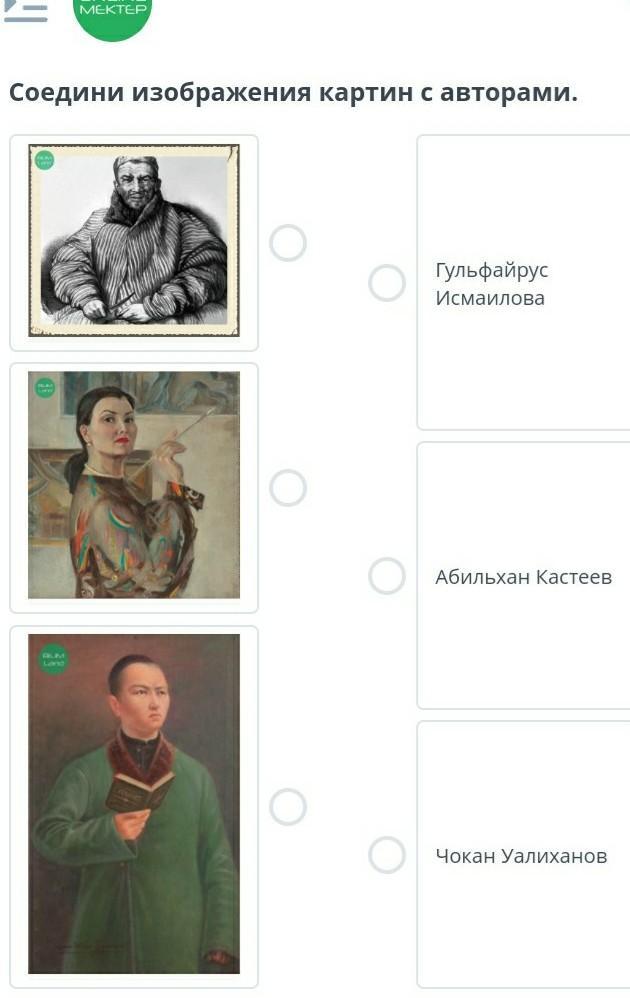Select connector circle for Гульфайрус Исмаилова

click(x=387, y=283)
